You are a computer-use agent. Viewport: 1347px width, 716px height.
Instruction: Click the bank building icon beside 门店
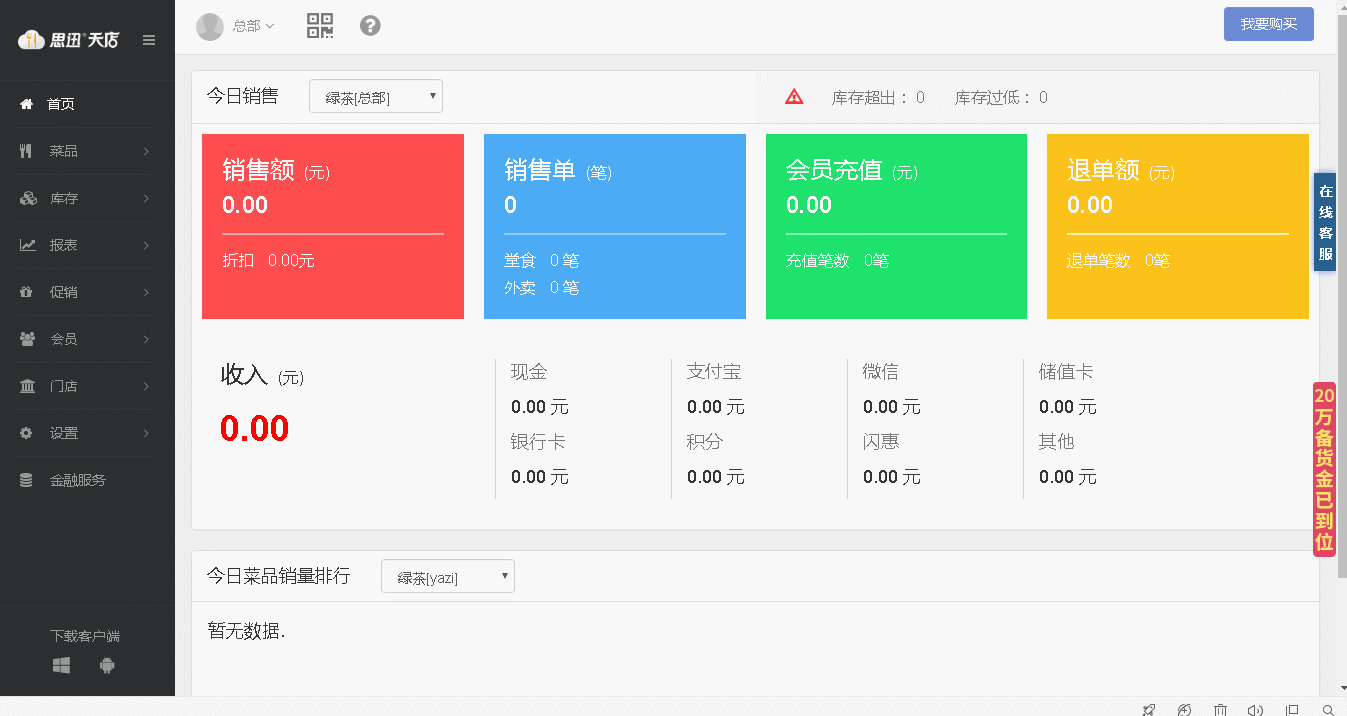[x=28, y=386]
